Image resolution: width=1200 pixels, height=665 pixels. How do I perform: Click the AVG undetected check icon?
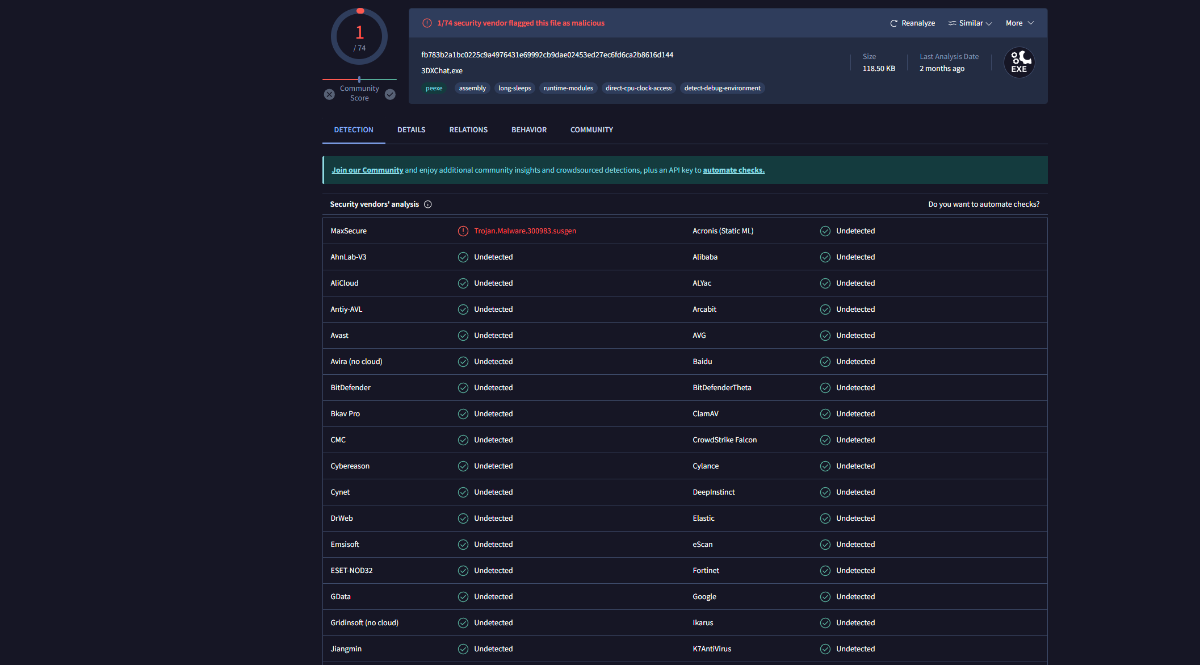coord(825,335)
